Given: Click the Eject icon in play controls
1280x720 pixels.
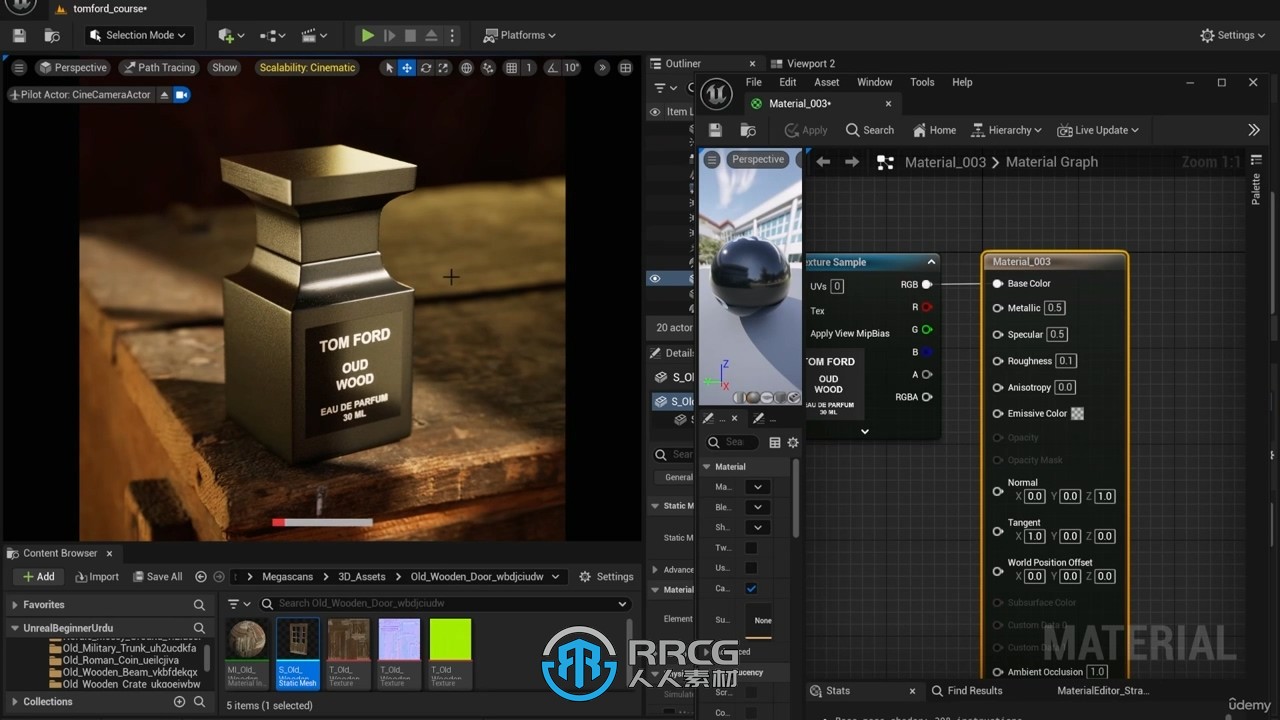Looking at the screenshot, I should 431,35.
